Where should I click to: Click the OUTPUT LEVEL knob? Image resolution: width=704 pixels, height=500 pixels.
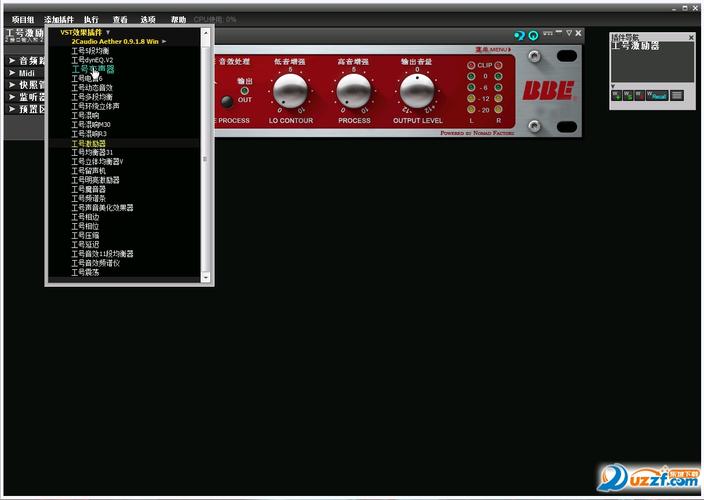coord(417,90)
